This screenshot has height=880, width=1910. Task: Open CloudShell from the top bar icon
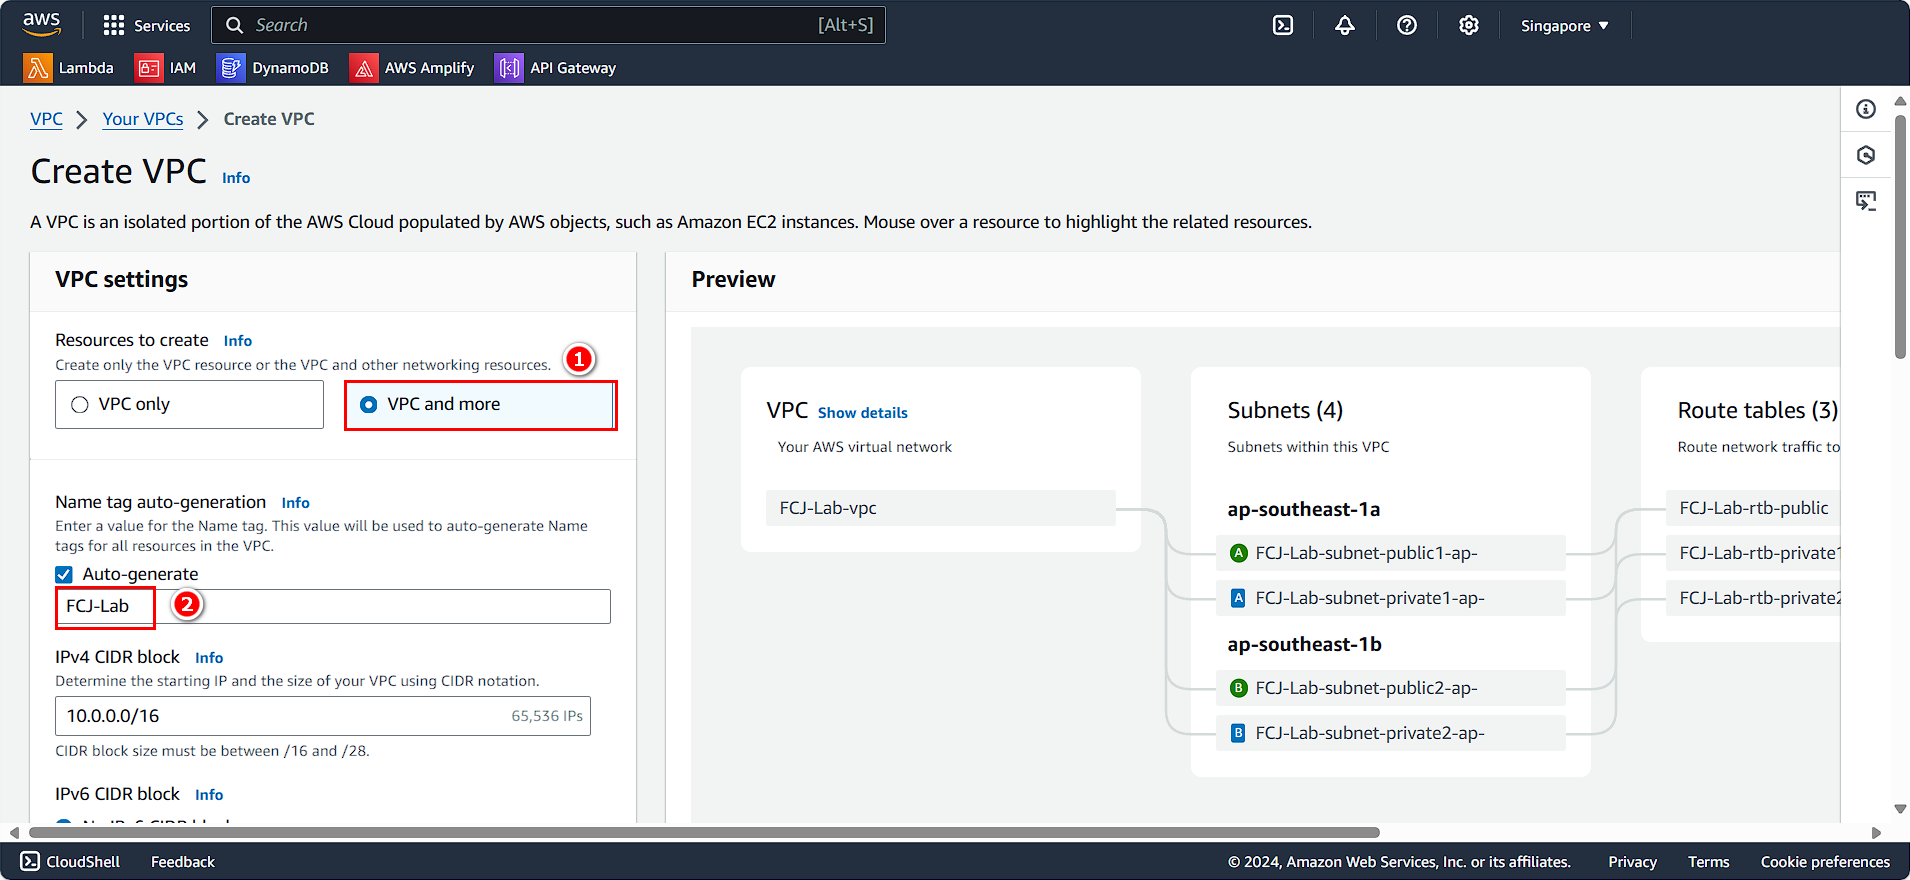pos(1283,25)
